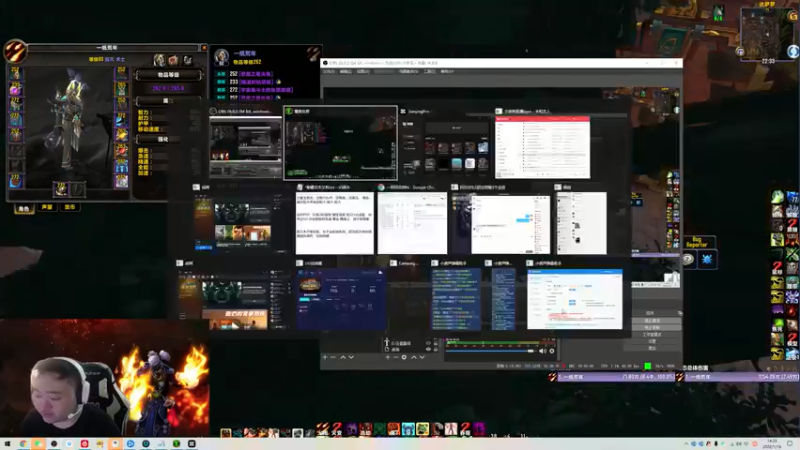Show hidden system tray icons
Screen dimensions: 800x450
[686, 444]
